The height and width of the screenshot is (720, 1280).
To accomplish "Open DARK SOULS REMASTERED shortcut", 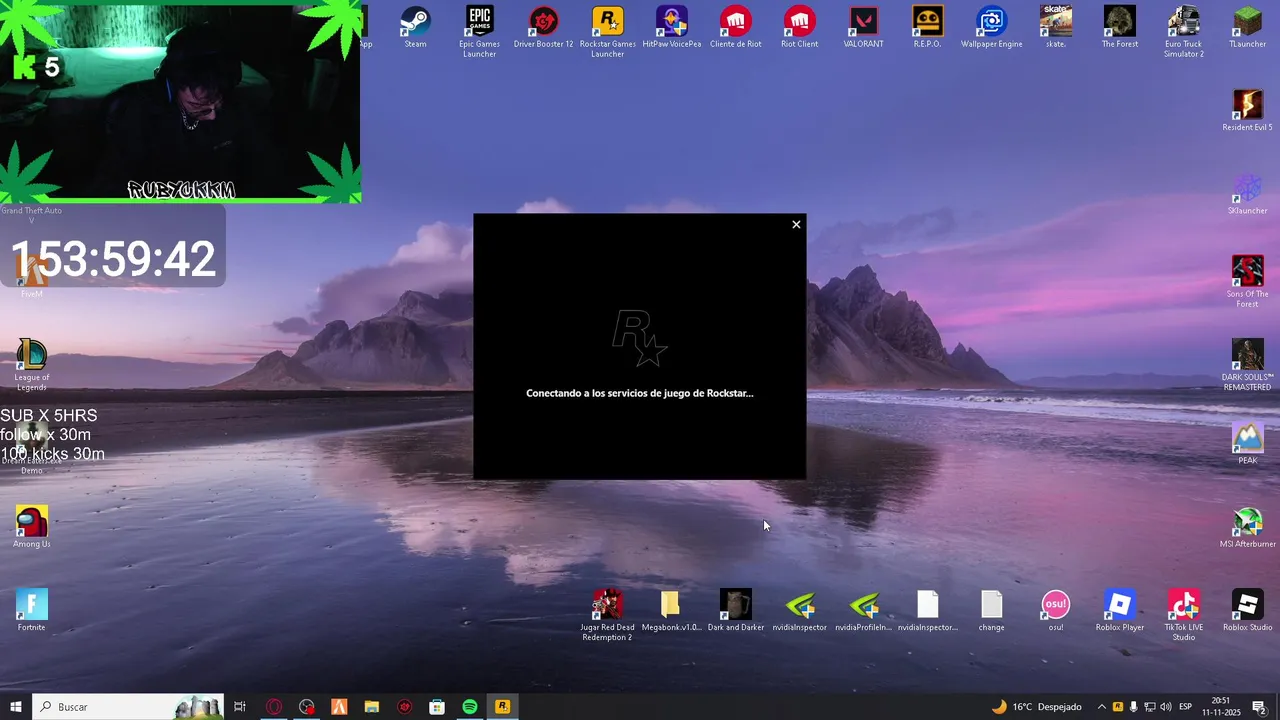I will [1247, 365].
